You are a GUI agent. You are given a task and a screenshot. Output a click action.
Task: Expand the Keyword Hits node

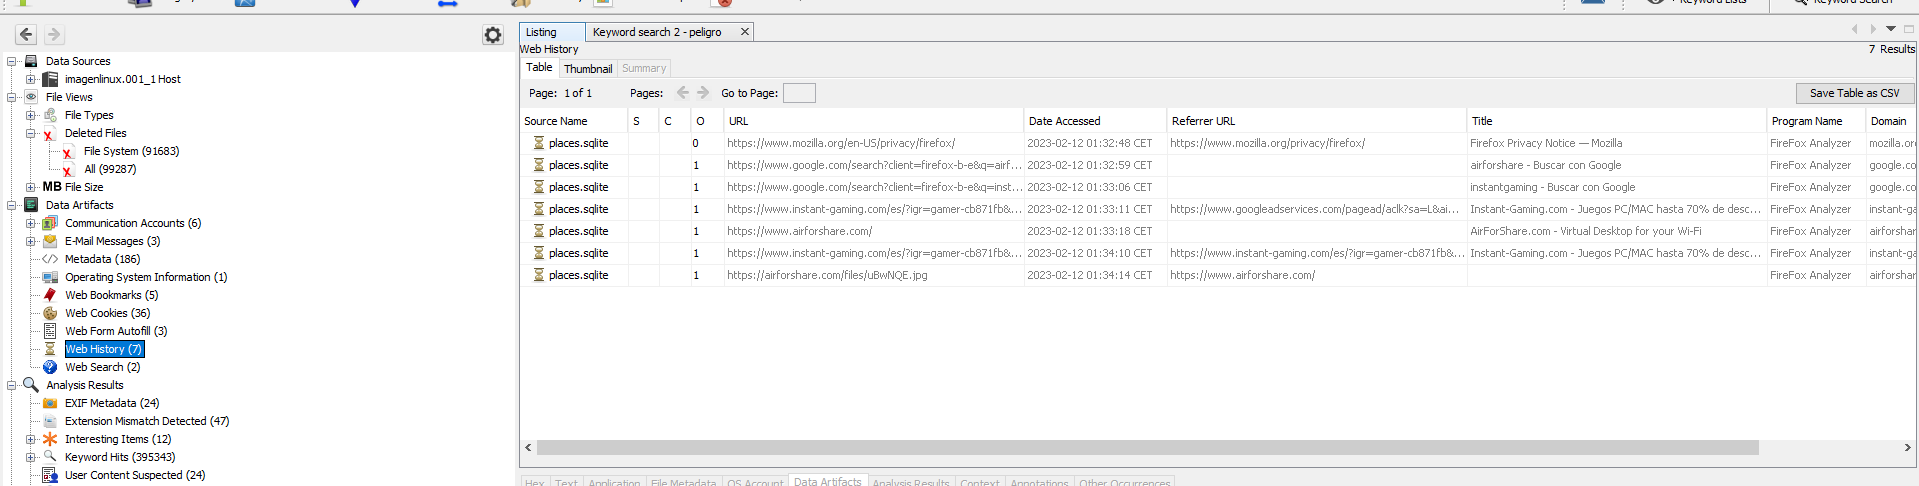point(30,457)
